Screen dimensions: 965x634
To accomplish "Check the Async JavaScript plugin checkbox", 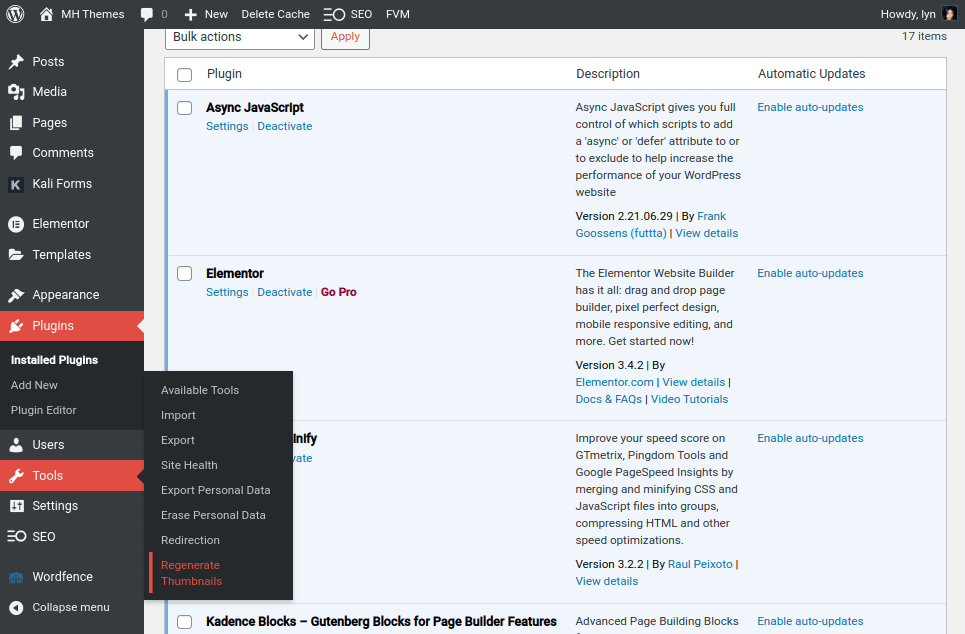I will (185, 108).
